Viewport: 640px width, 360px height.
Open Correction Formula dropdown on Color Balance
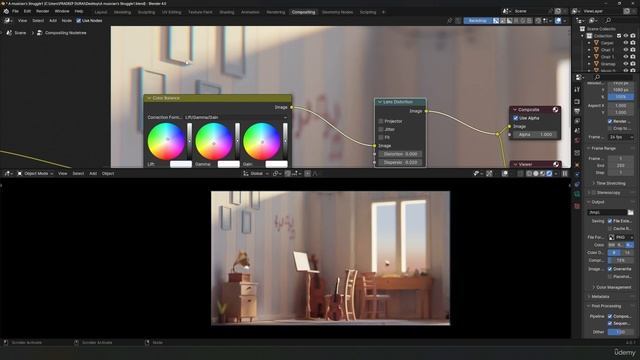coord(236,117)
